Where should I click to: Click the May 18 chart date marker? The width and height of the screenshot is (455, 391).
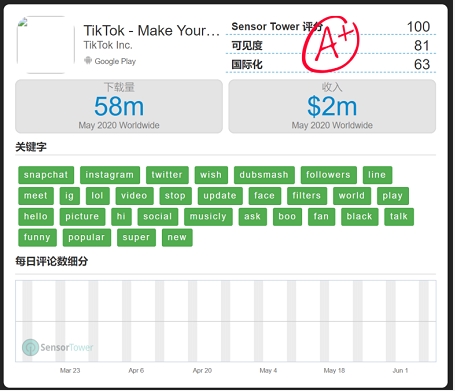334,370
